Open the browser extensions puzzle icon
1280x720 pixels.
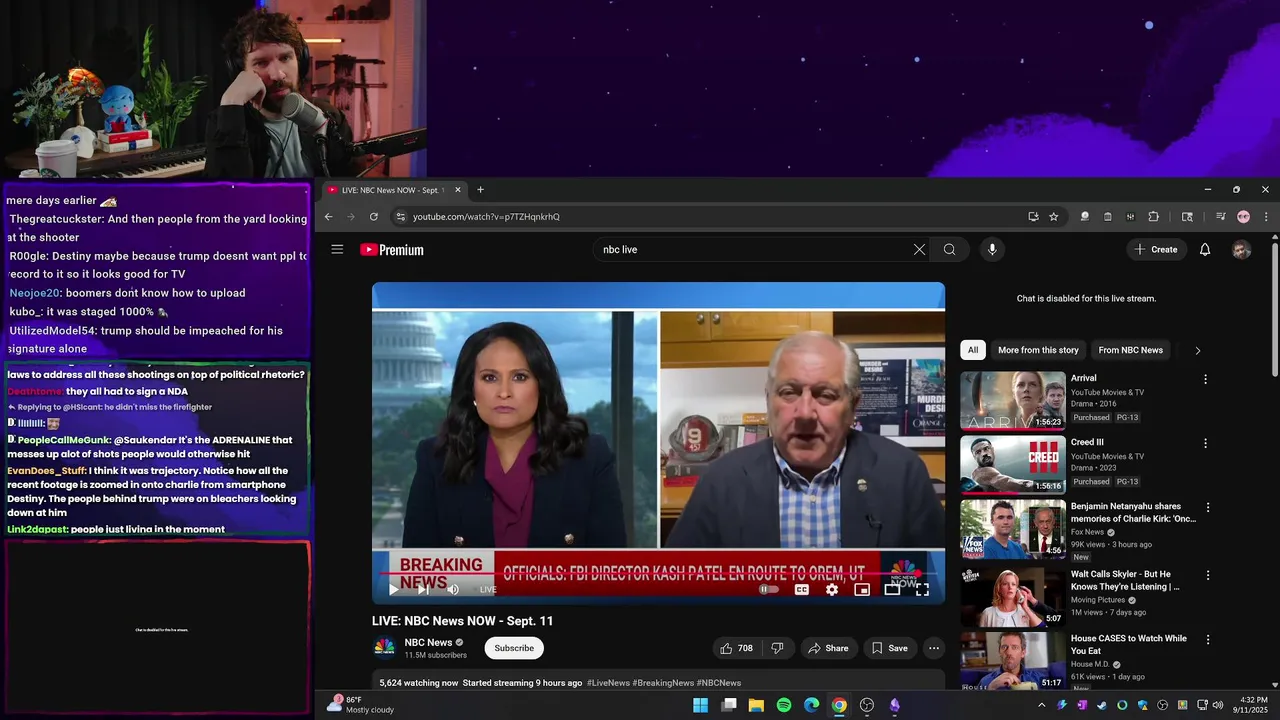(1153, 216)
